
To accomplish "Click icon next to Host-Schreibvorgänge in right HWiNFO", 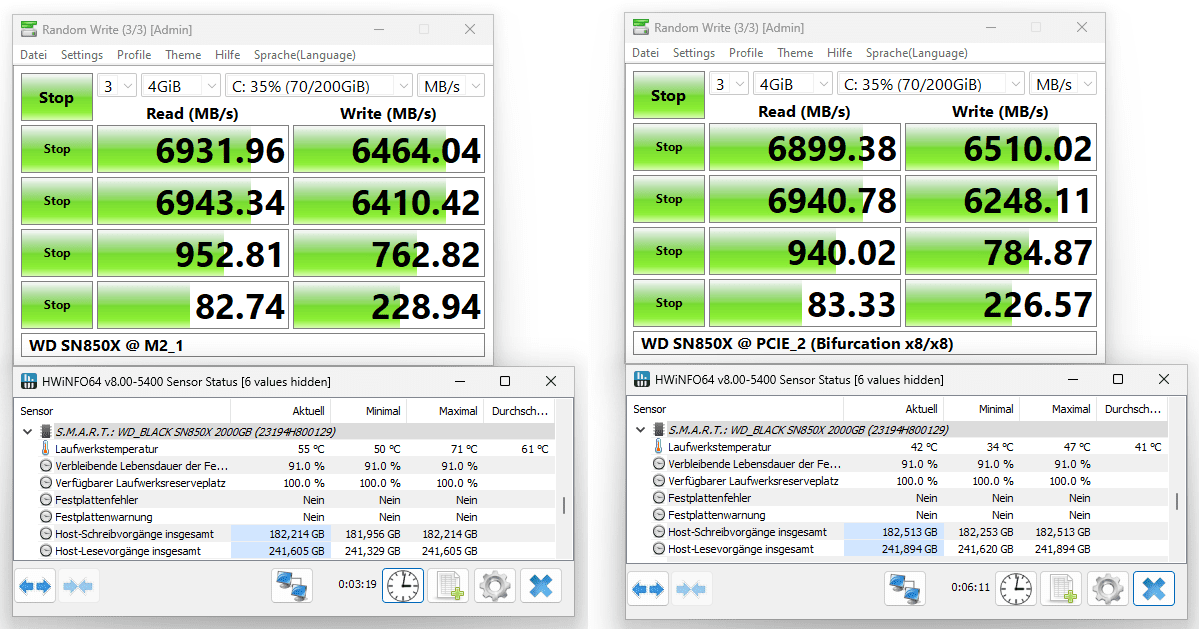I will point(658,532).
